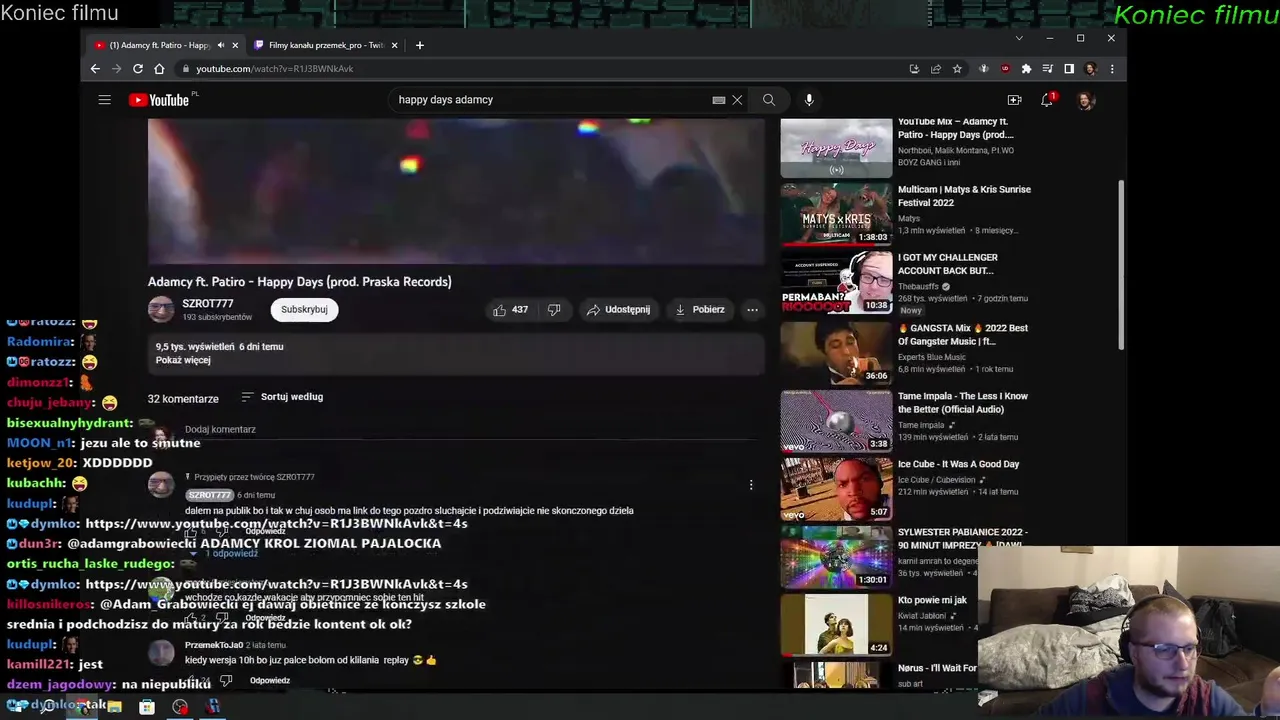Viewport: 1280px width, 720px height.
Task: Close the Adamcy ft. Patiro tab
Action: pos(235,45)
